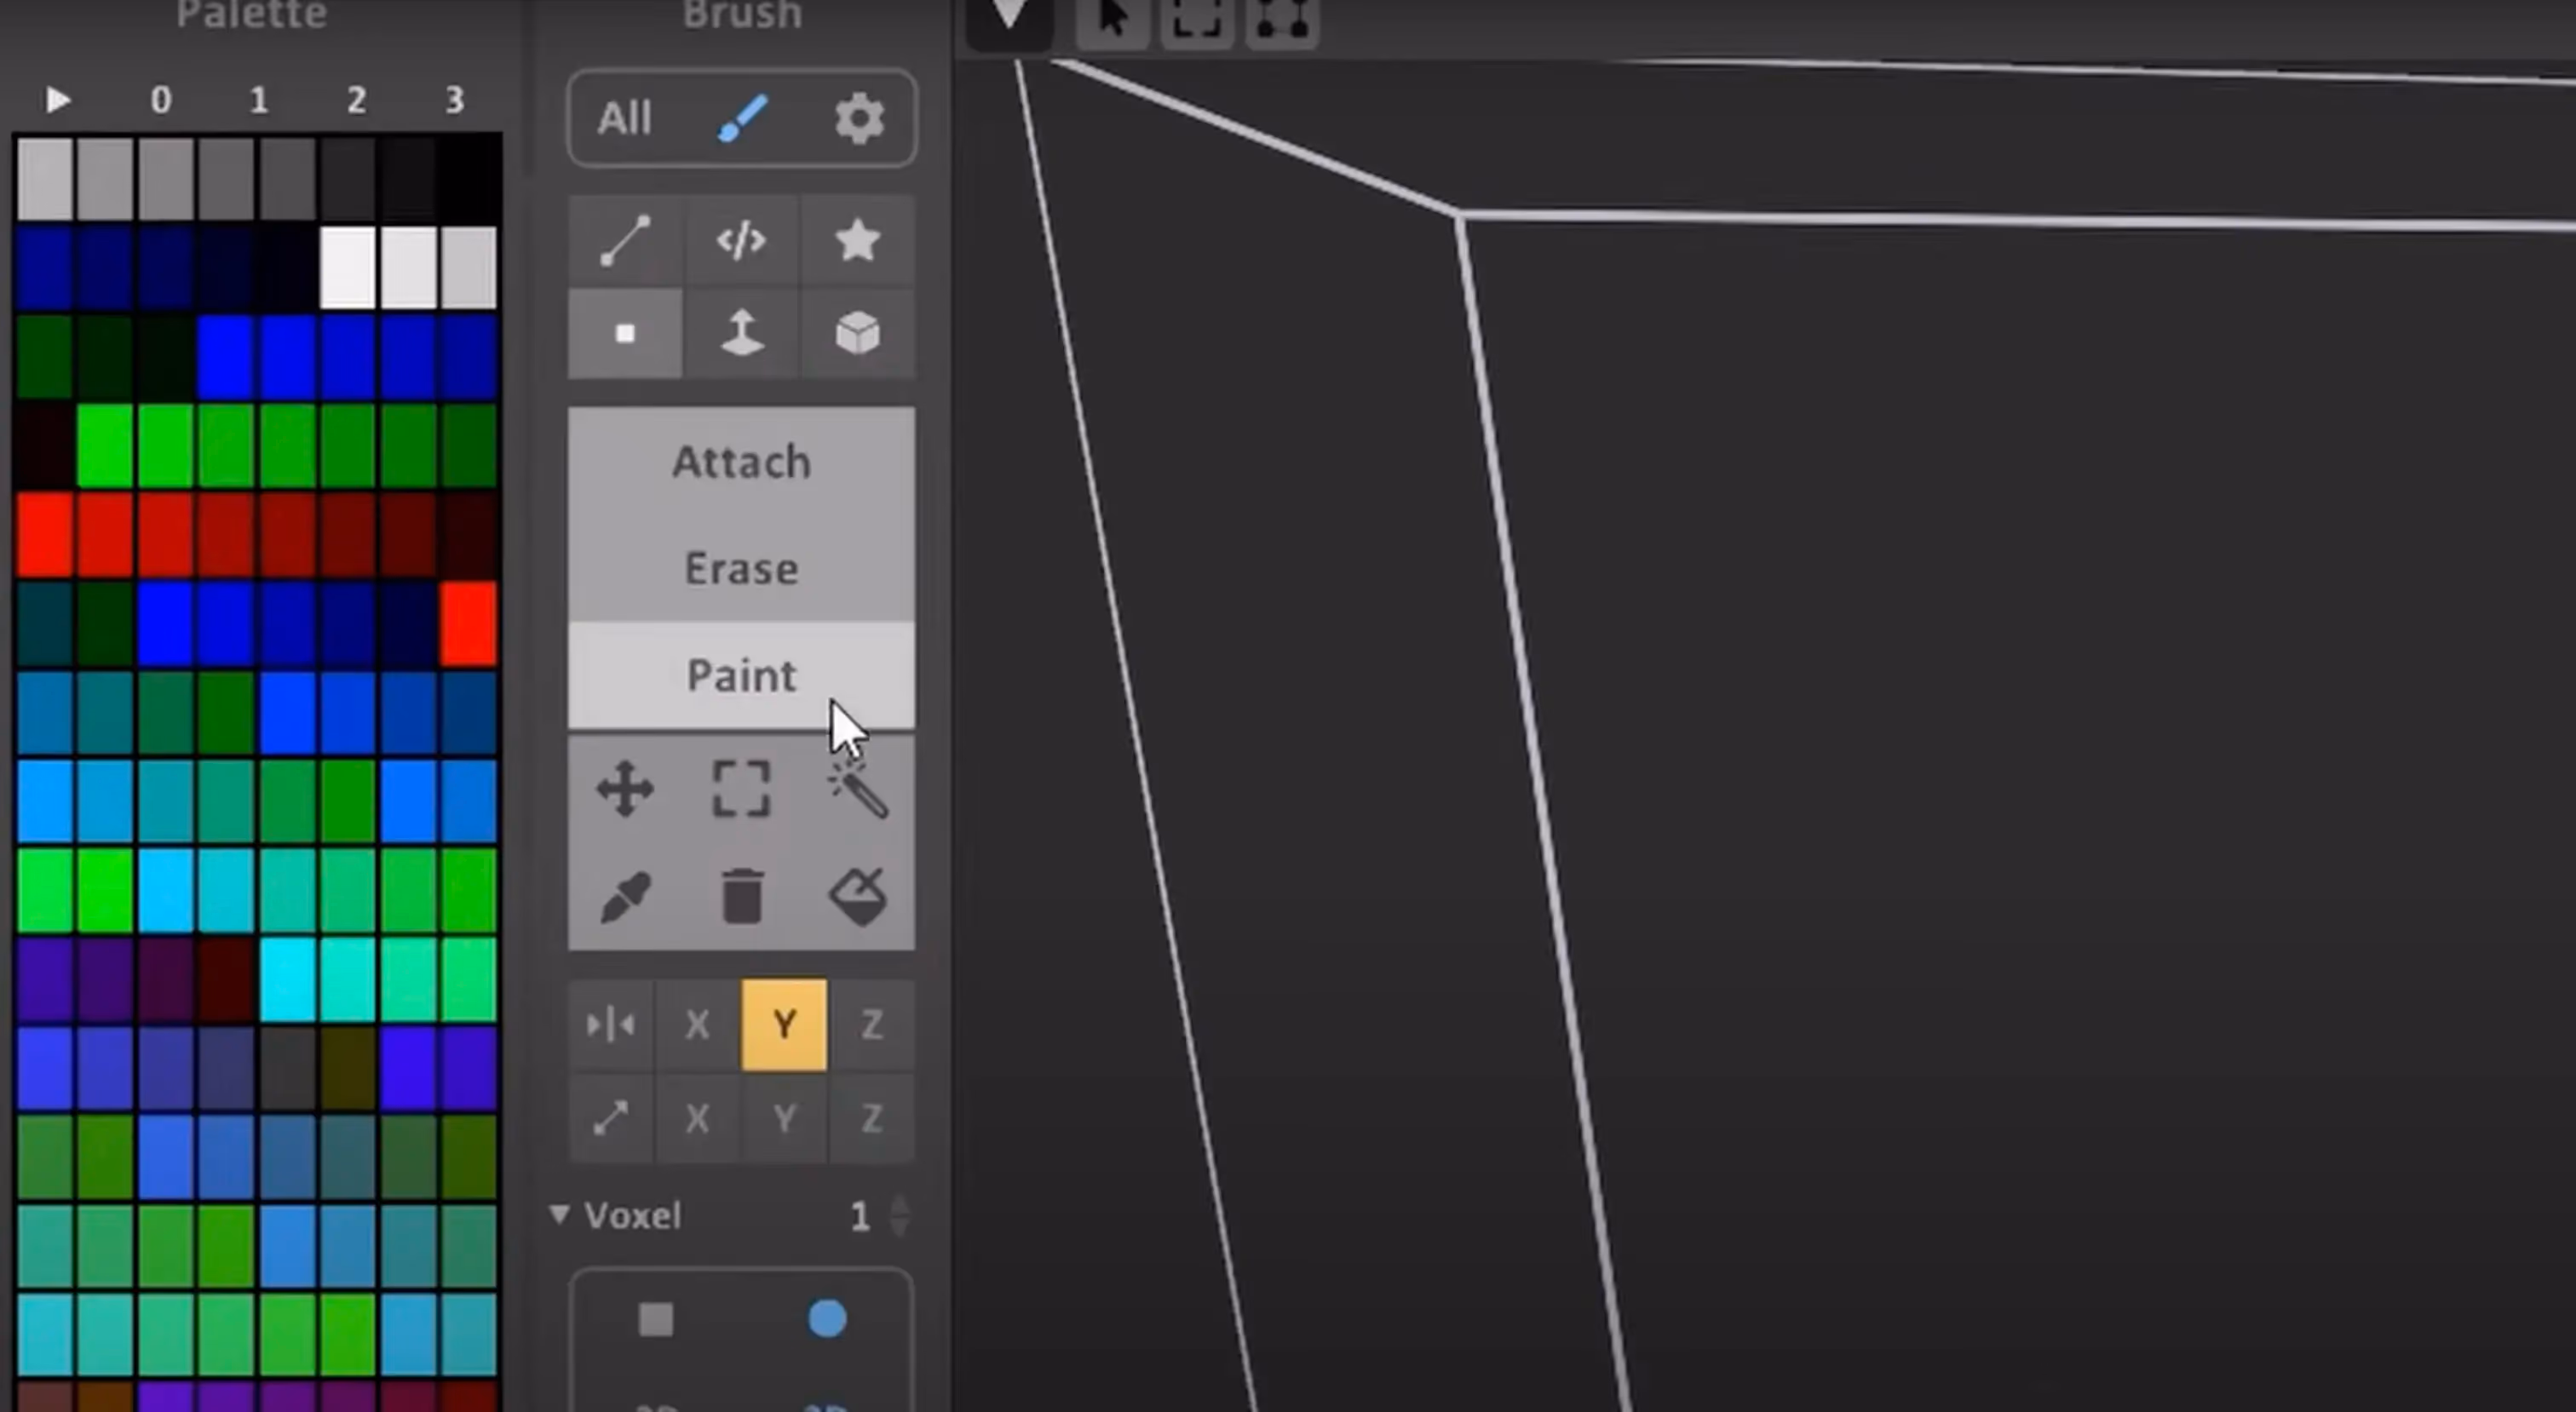Click the Palette panel header
The height and width of the screenshot is (1412, 2576).
[251, 14]
